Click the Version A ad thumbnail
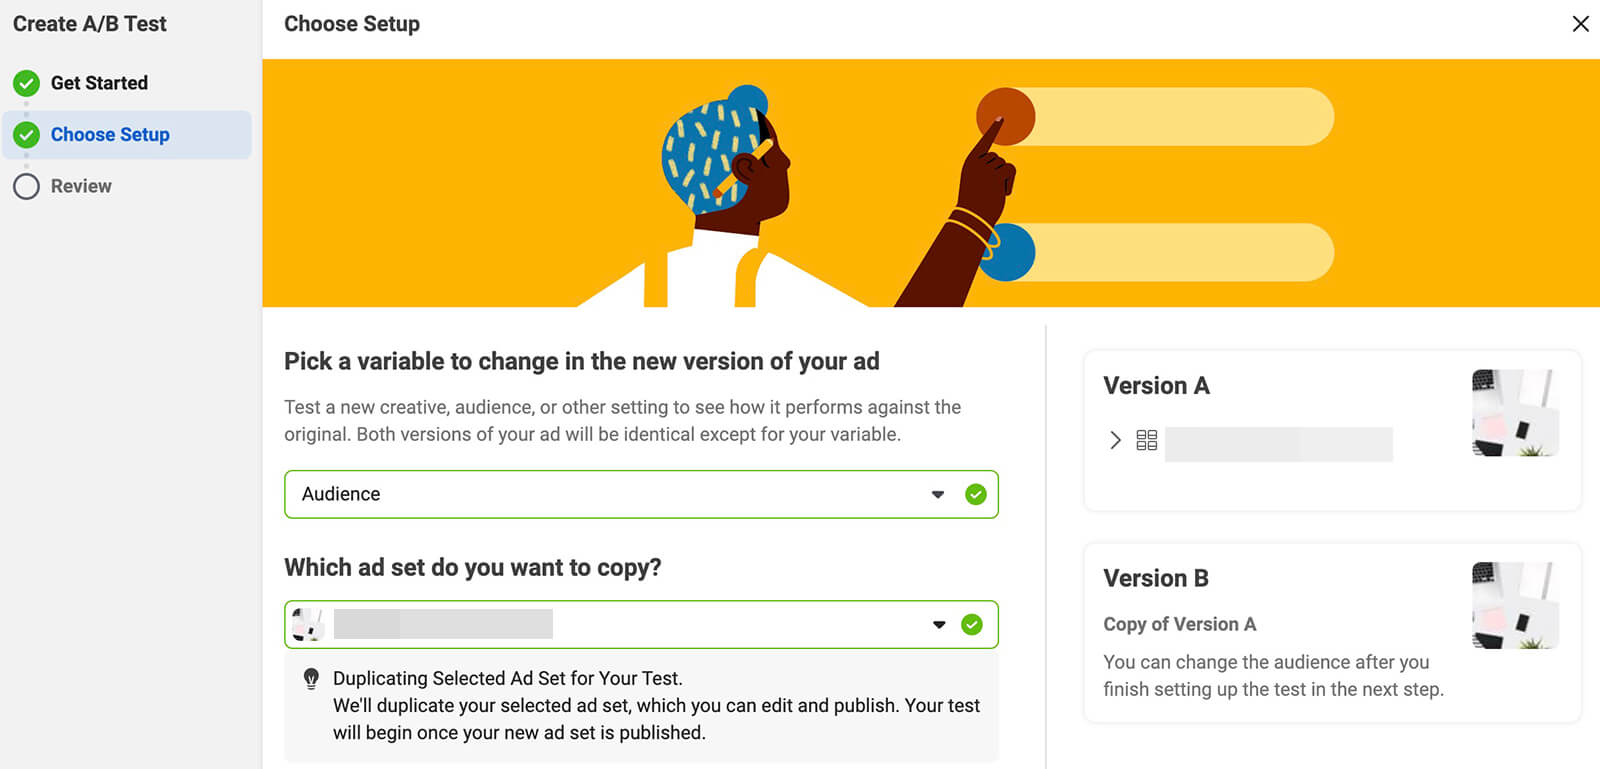Image resolution: width=1600 pixels, height=769 pixels. [1515, 413]
